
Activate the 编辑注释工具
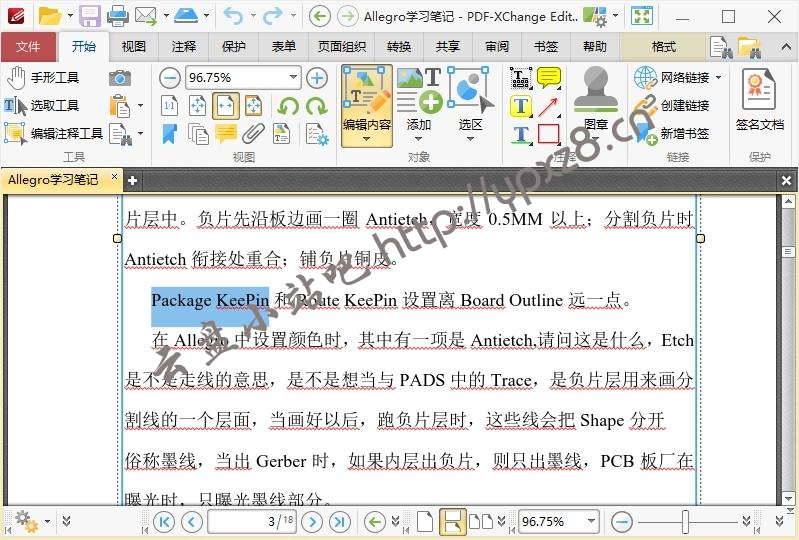coord(54,133)
